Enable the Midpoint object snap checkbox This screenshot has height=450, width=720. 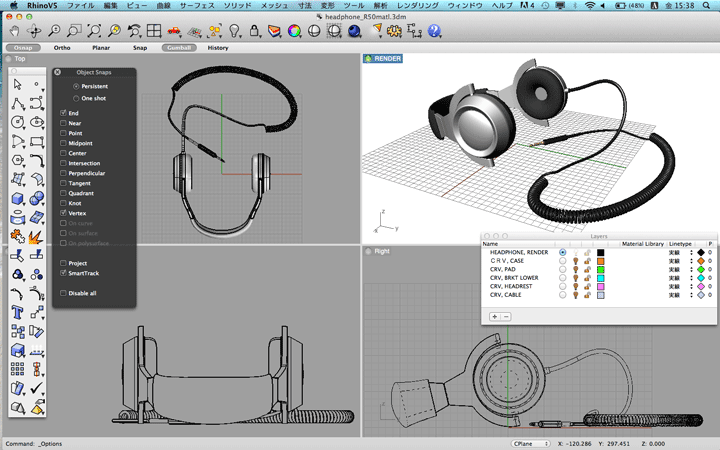click(63, 143)
